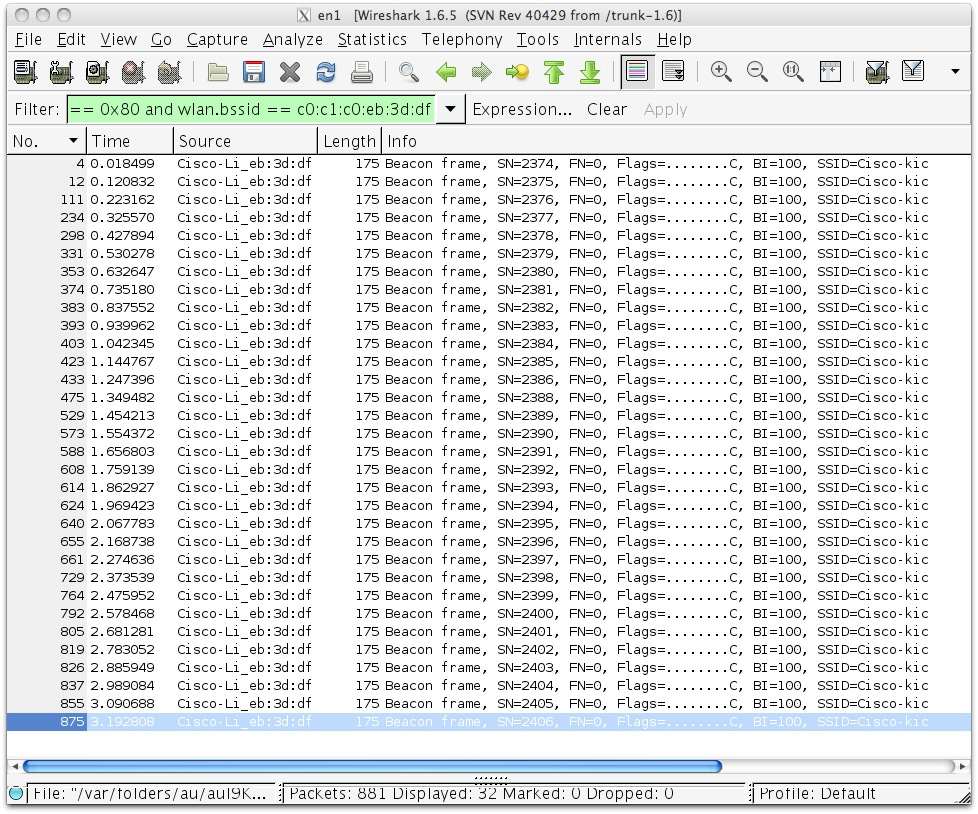
Task: Open the Telephony menu
Action: pyautogui.click(x=462, y=39)
